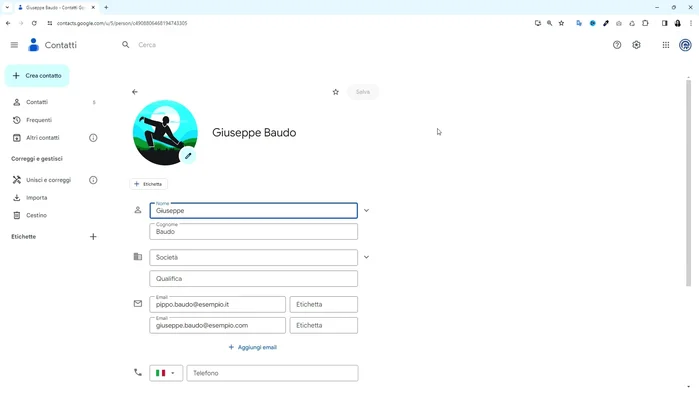Image resolution: width=699 pixels, height=397 pixels.
Task: Click the Società input field
Action: (253, 258)
